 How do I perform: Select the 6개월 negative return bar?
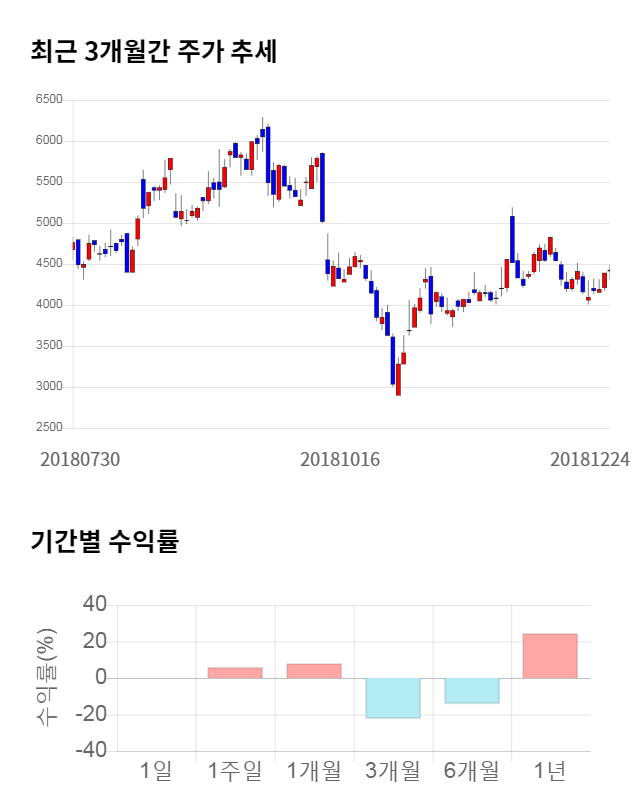(472, 691)
